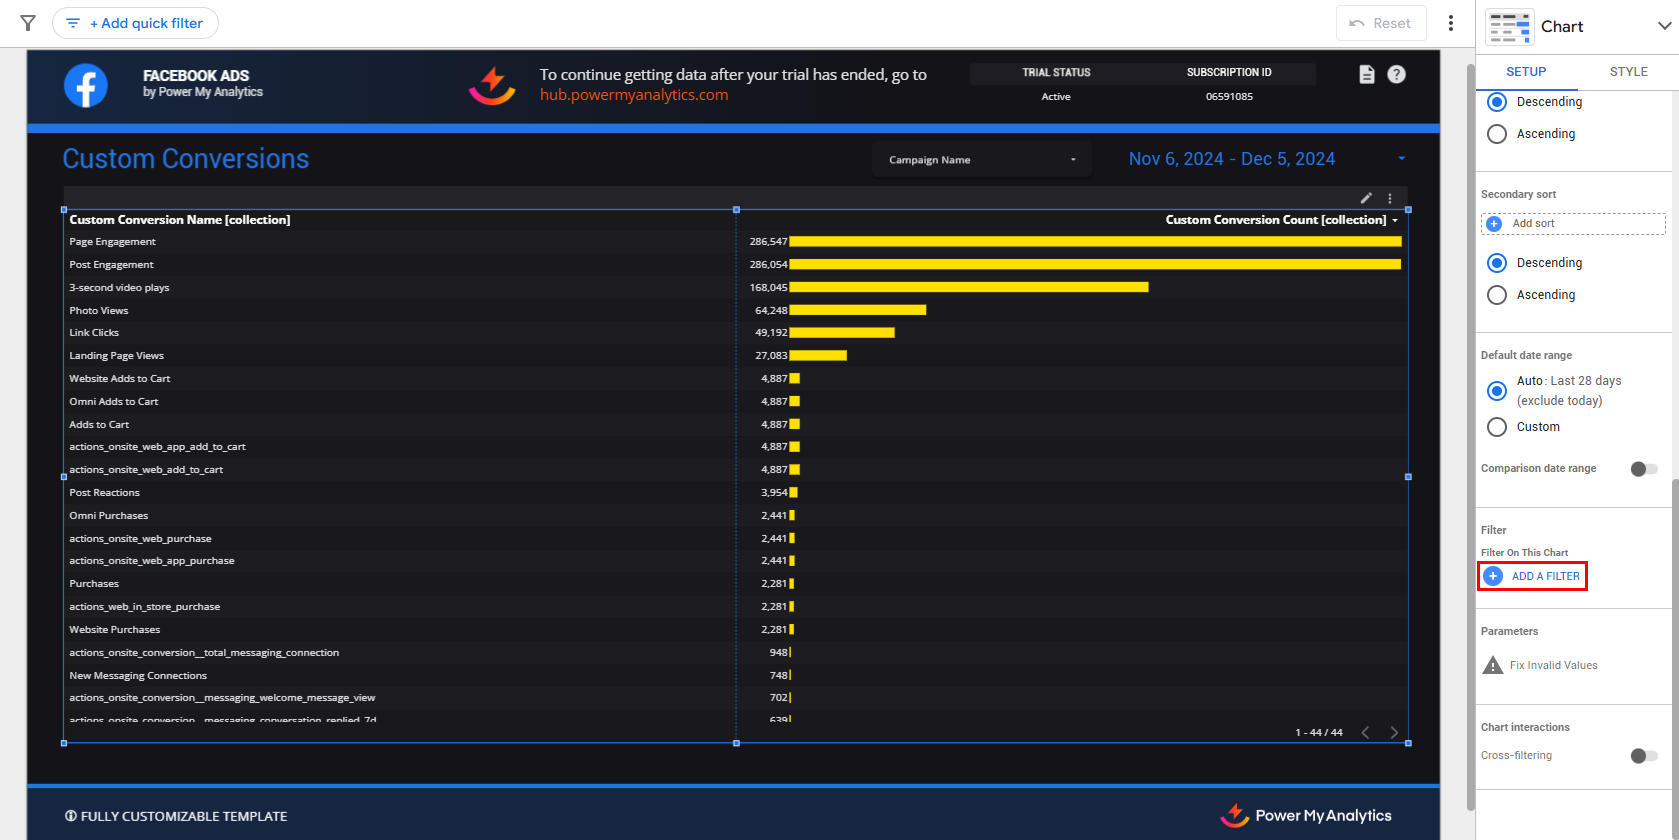Switch to the STYLE tab
This screenshot has height=840, width=1679.
point(1628,72)
